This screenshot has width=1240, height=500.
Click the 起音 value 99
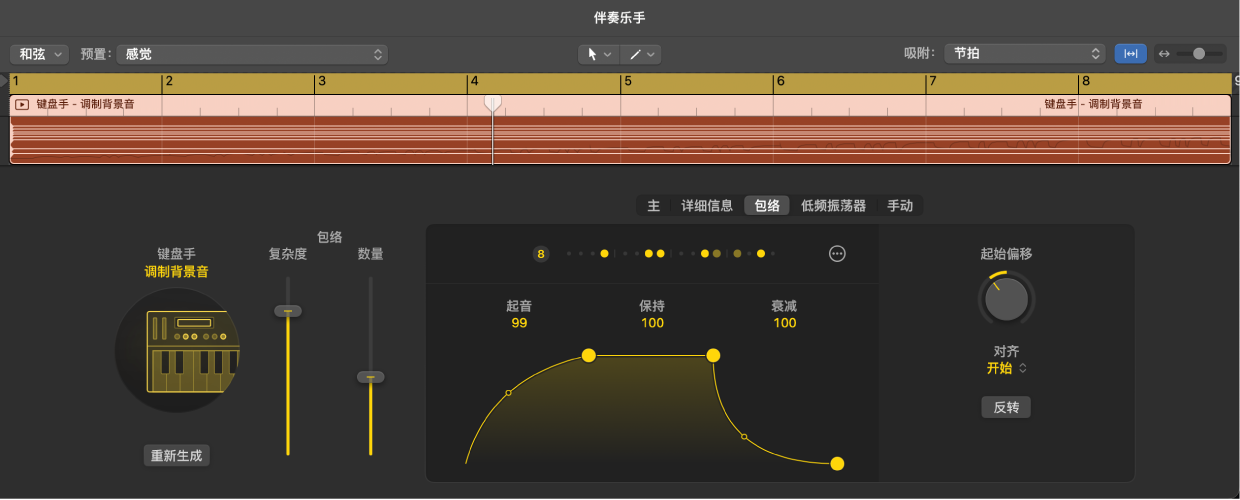pyautogui.click(x=519, y=323)
